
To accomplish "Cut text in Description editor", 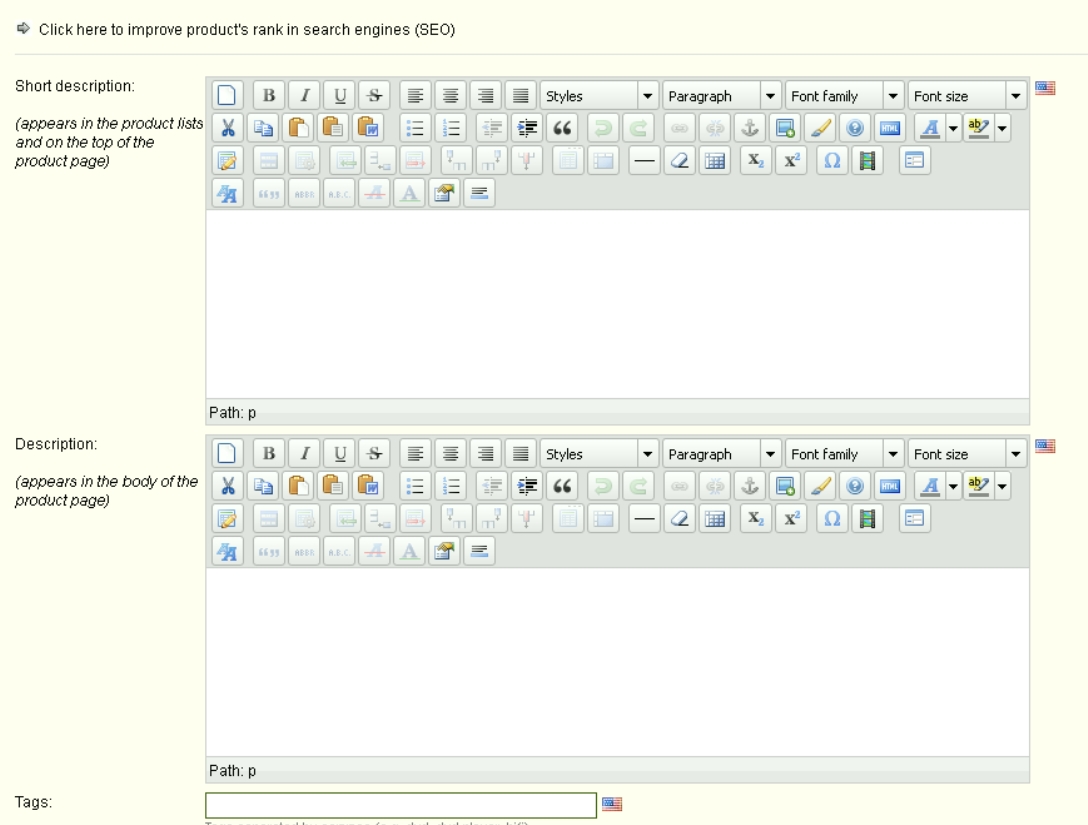I will coord(227,486).
